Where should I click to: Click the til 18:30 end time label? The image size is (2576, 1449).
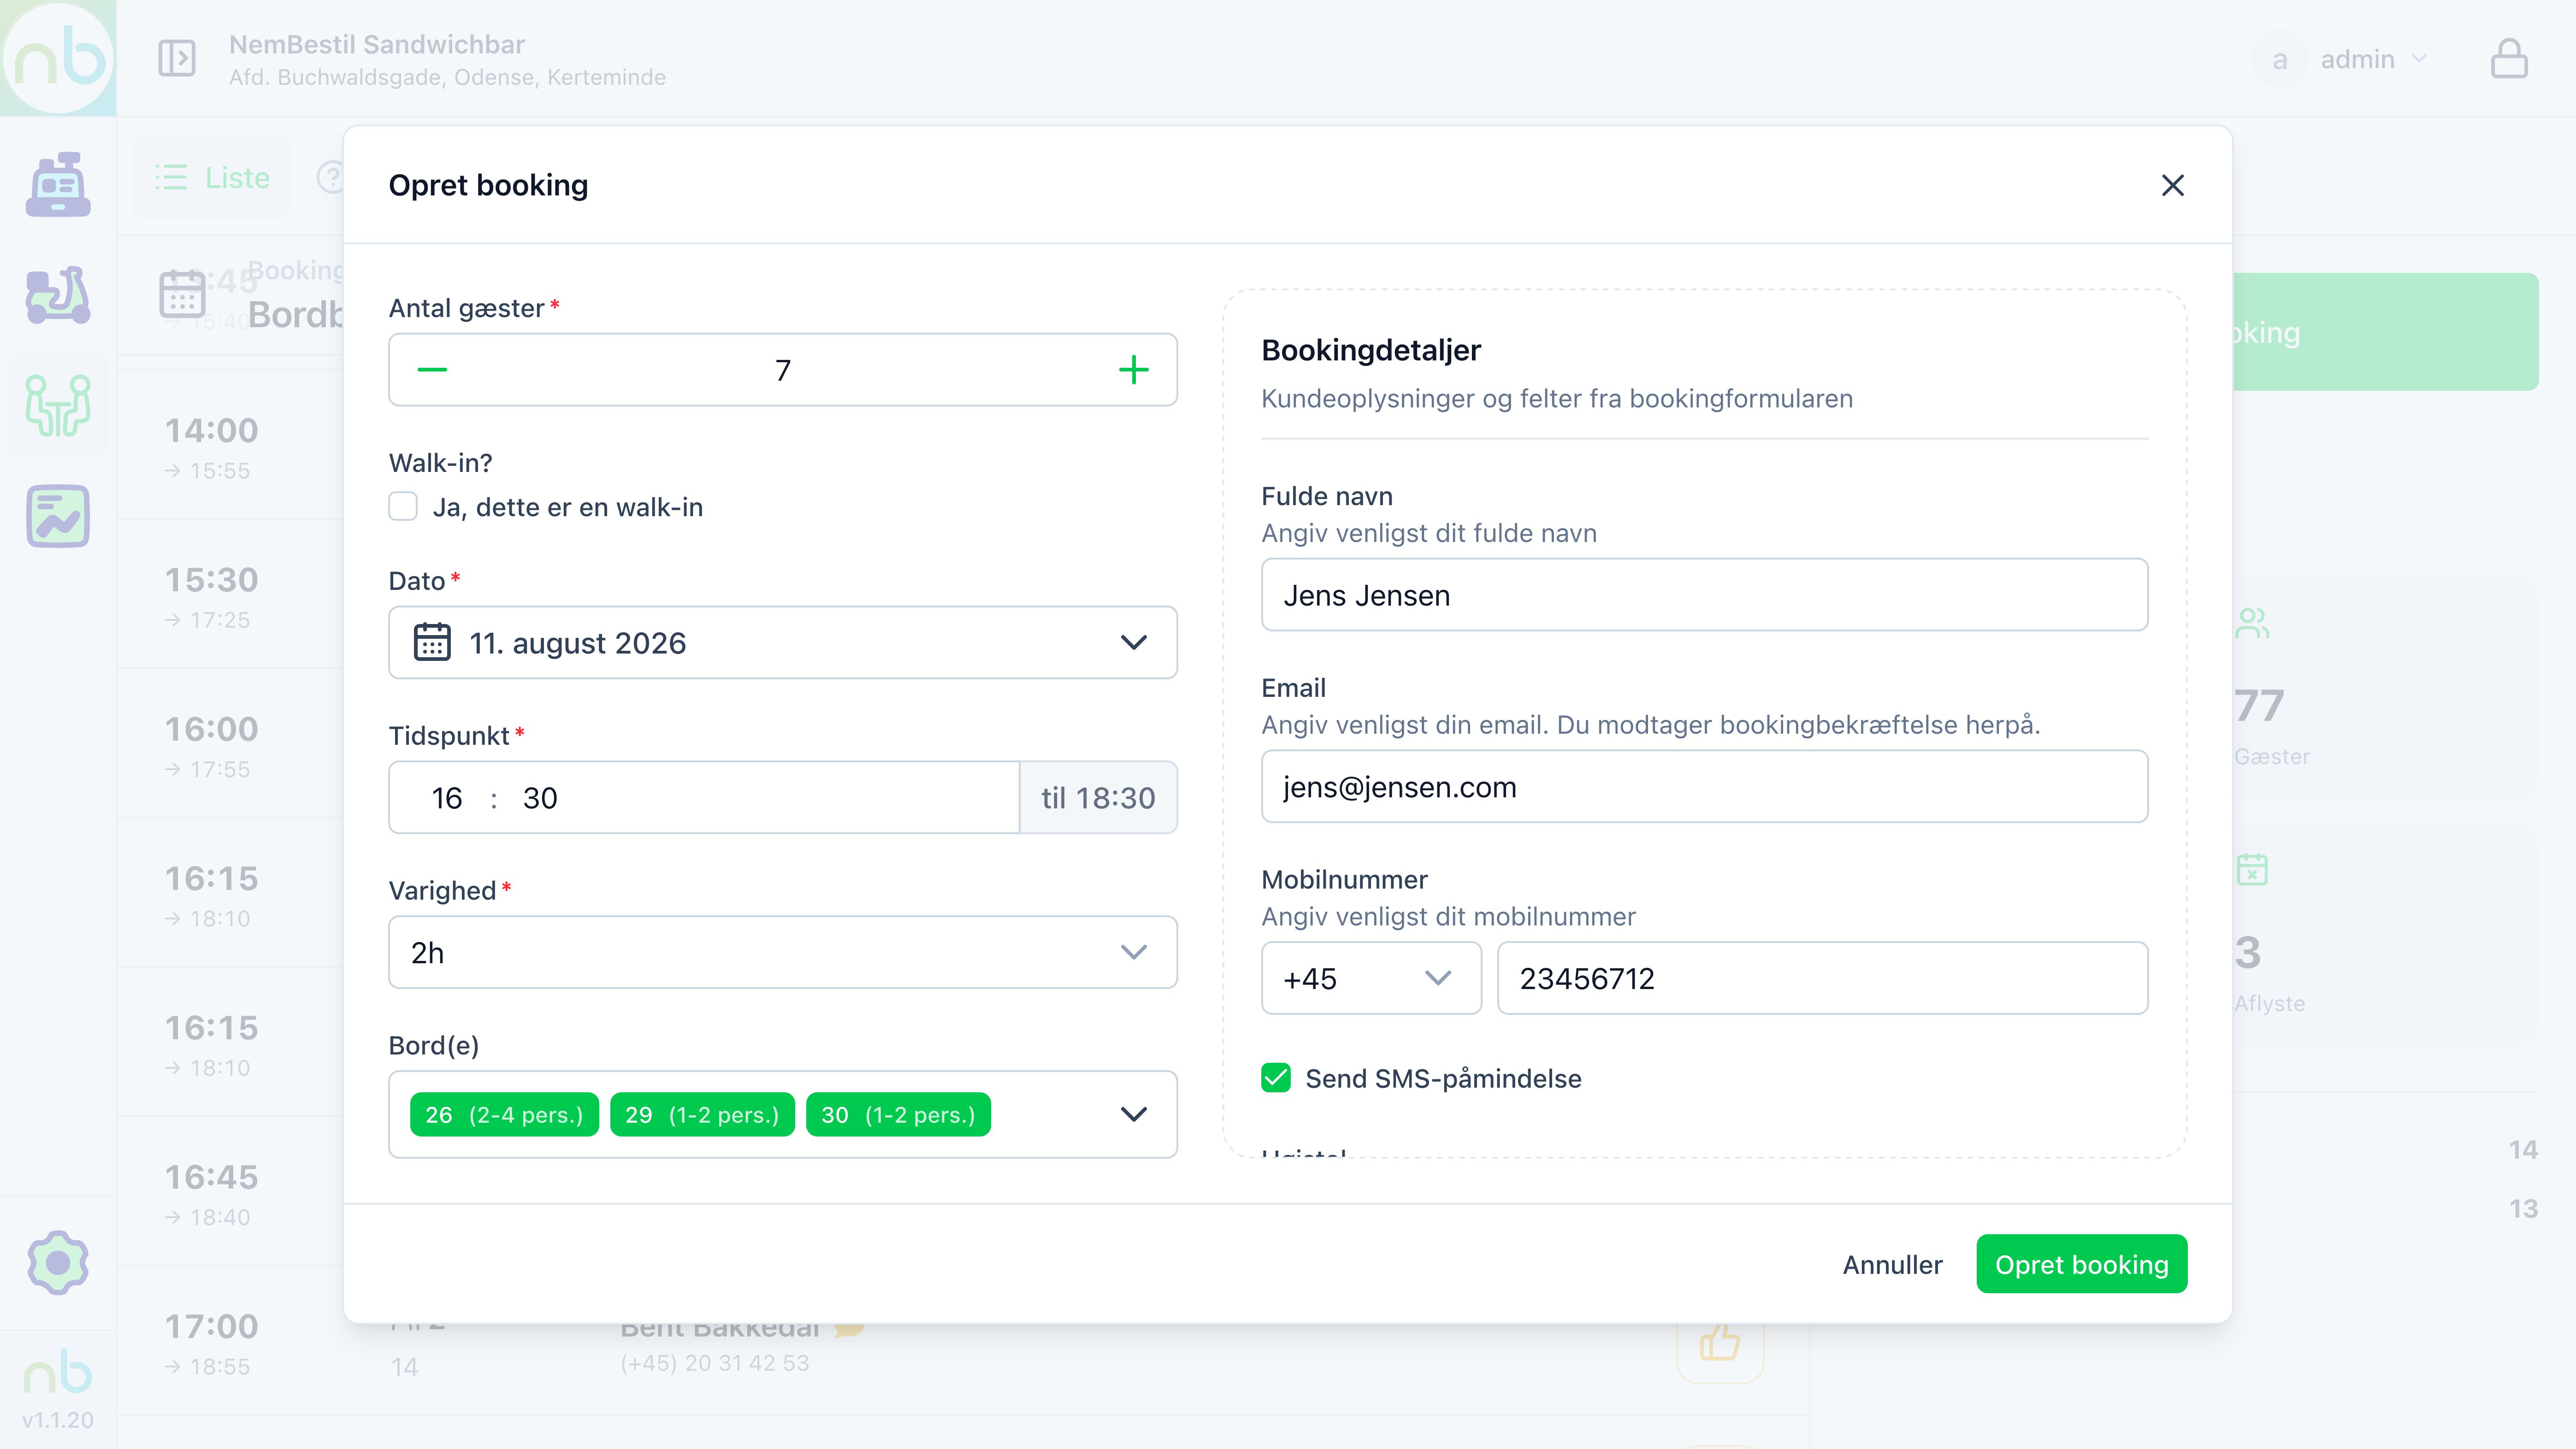(x=1098, y=798)
